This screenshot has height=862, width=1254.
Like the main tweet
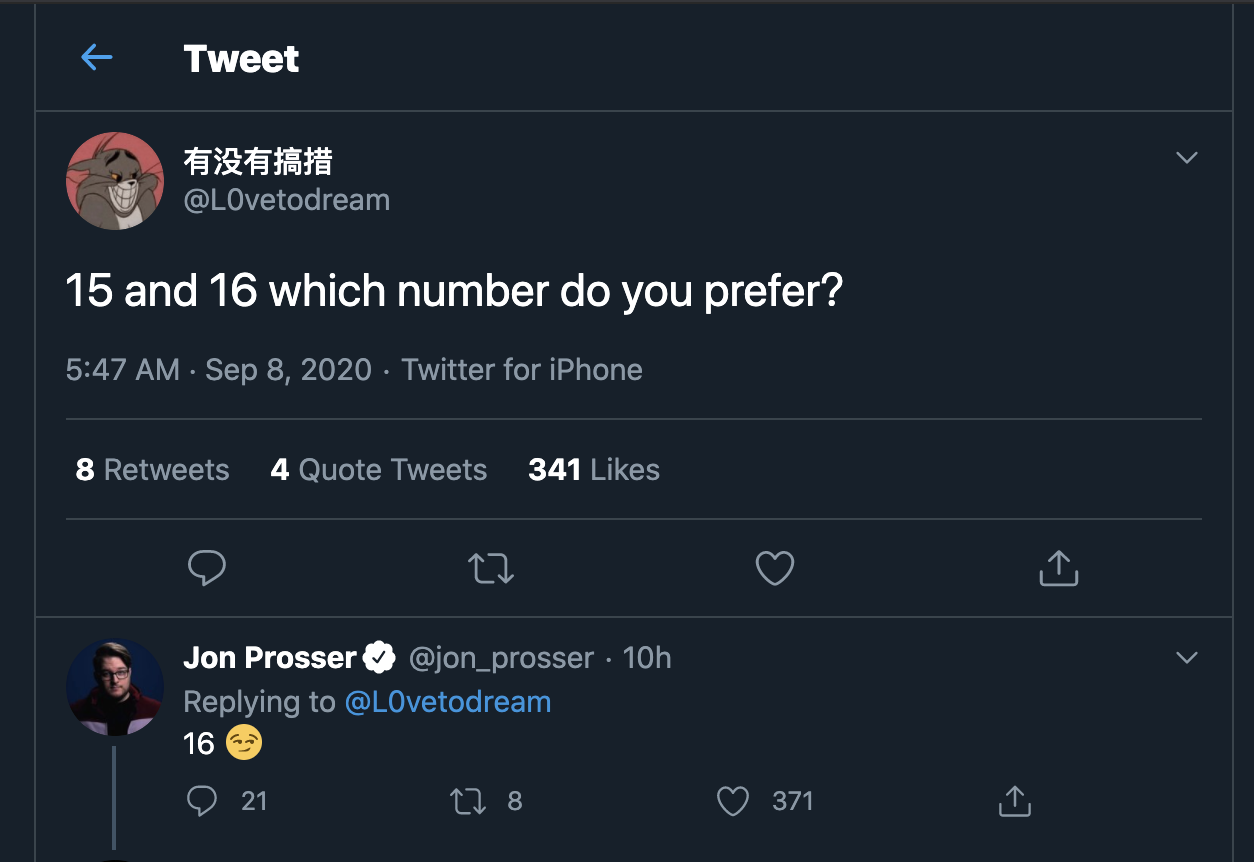tap(774, 568)
